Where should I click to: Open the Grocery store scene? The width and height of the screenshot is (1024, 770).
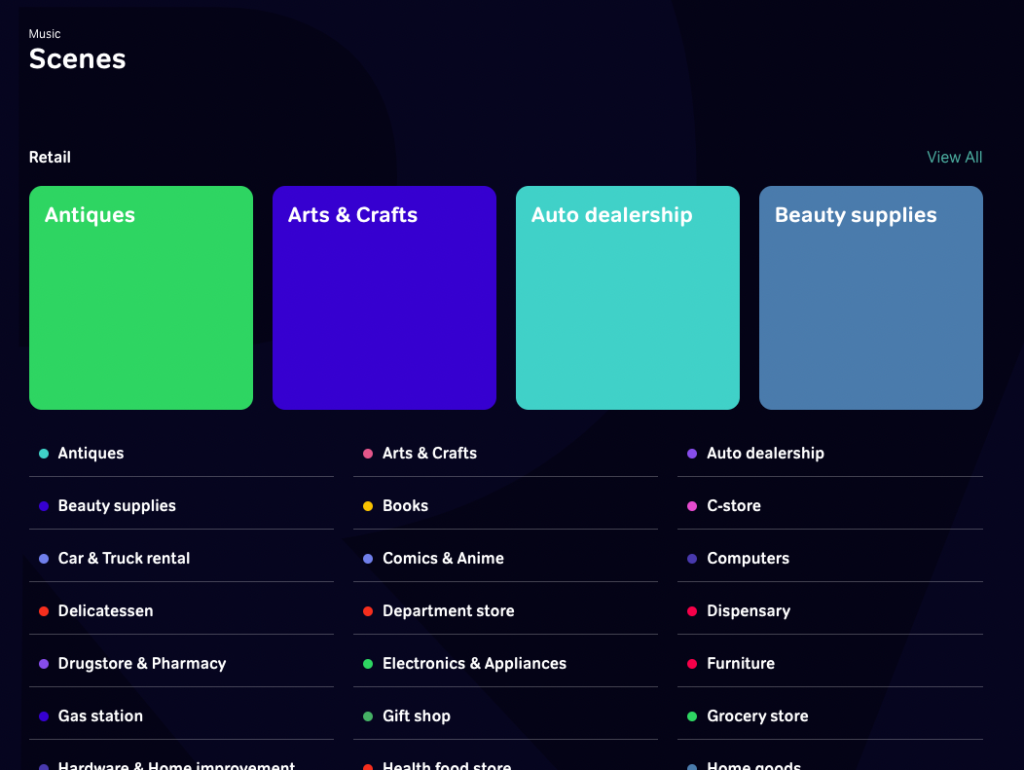coord(830,716)
